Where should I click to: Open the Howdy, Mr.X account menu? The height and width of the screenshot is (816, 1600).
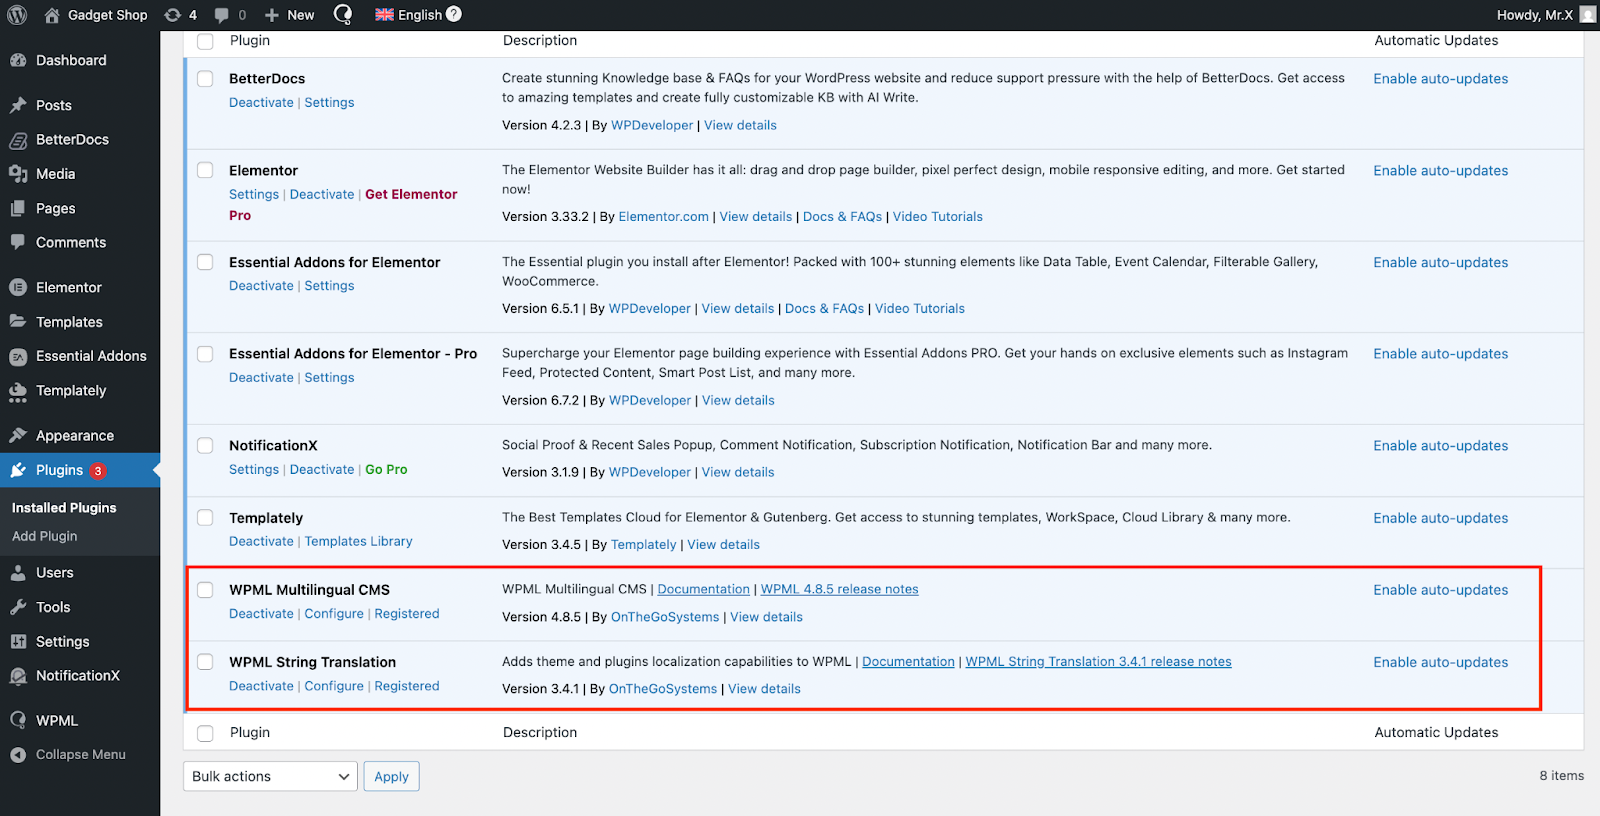click(1546, 15)
